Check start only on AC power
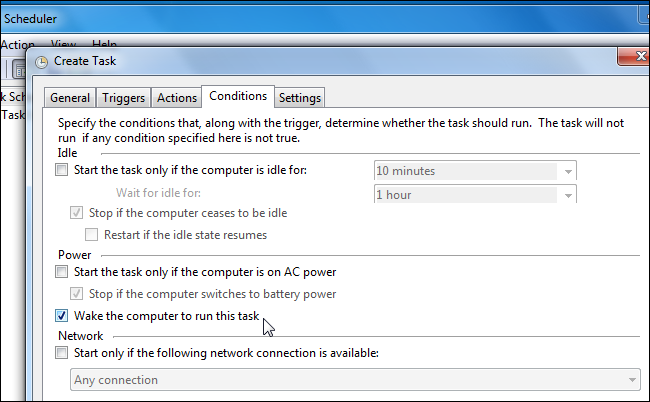Viewport: 650px width, 402px height. [62, 272]
